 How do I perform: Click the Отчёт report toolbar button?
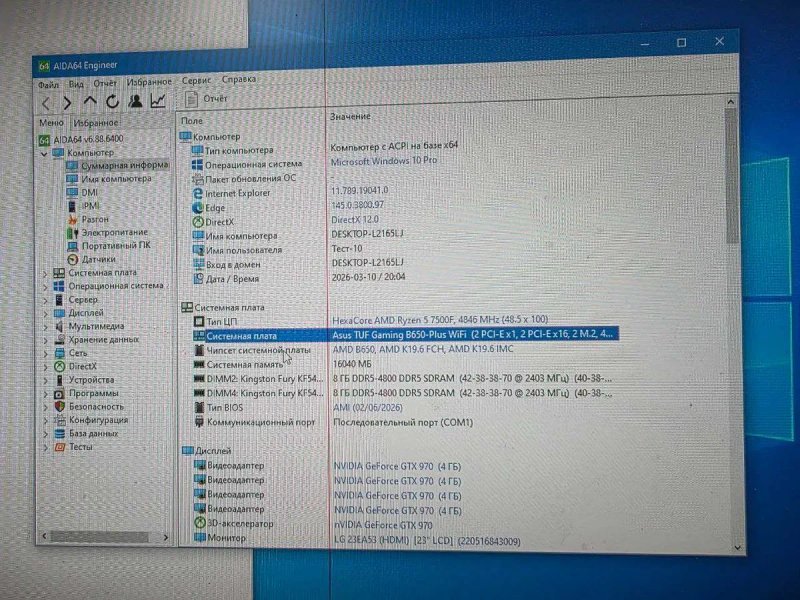(206, 99)
